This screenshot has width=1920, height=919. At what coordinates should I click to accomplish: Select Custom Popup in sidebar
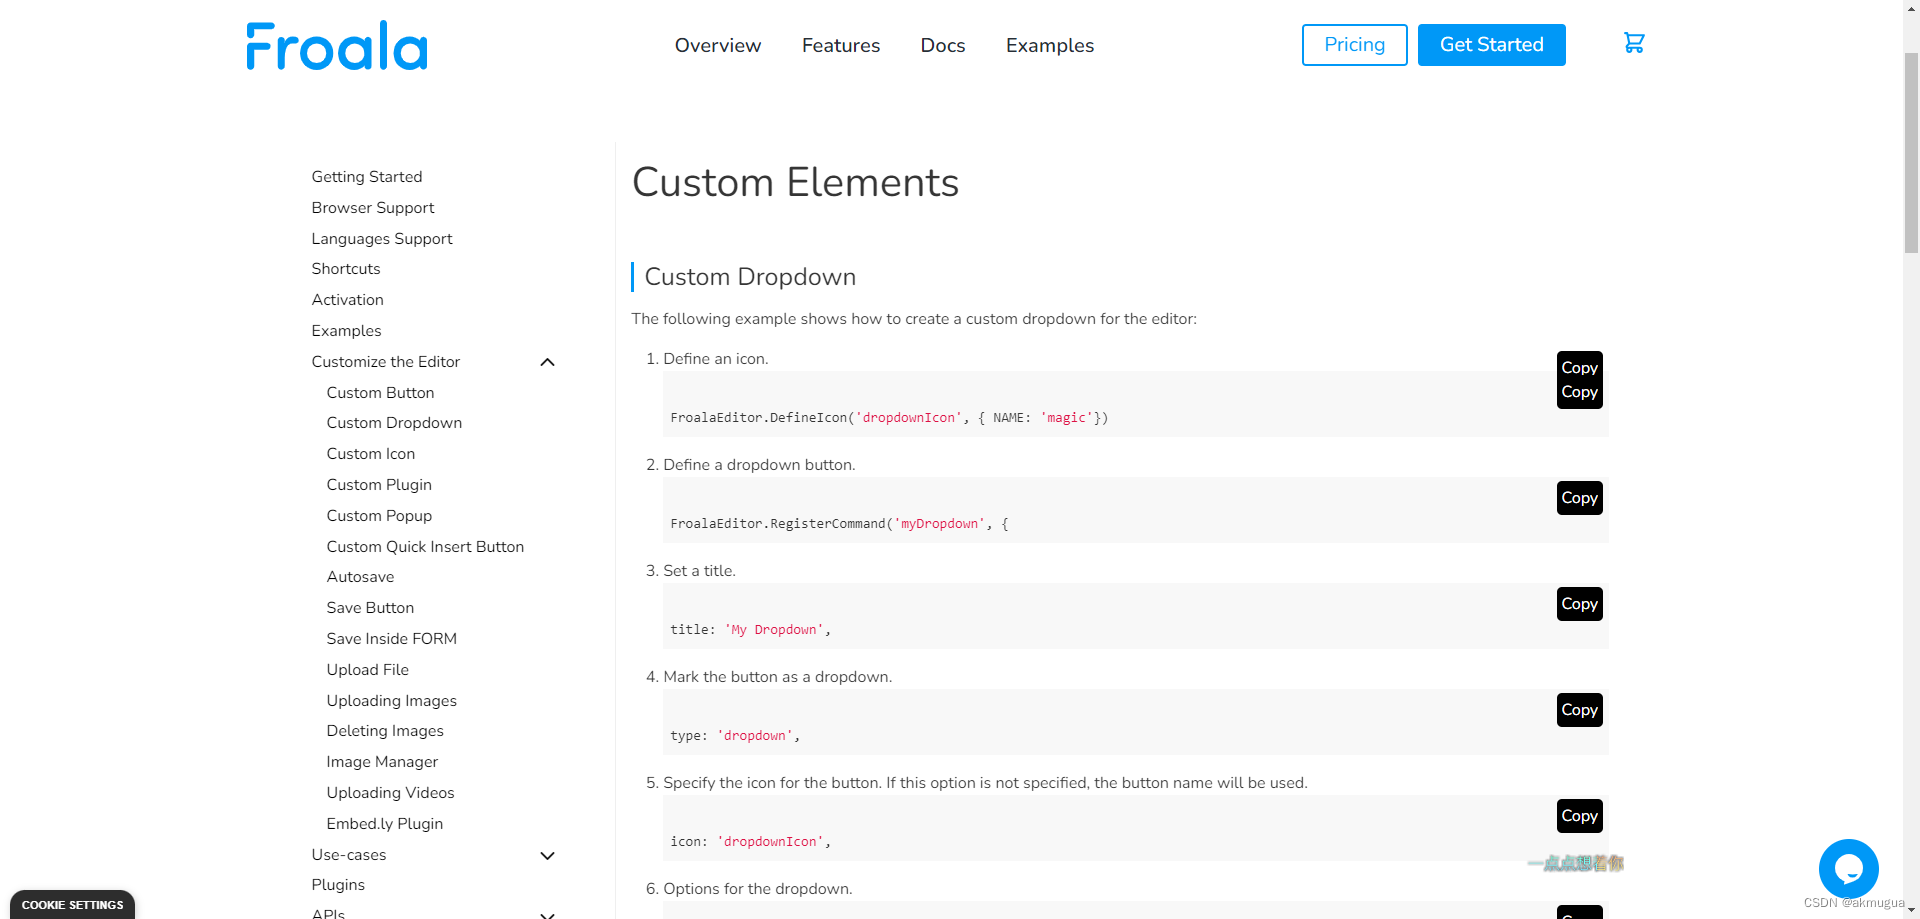coord(379,516)
